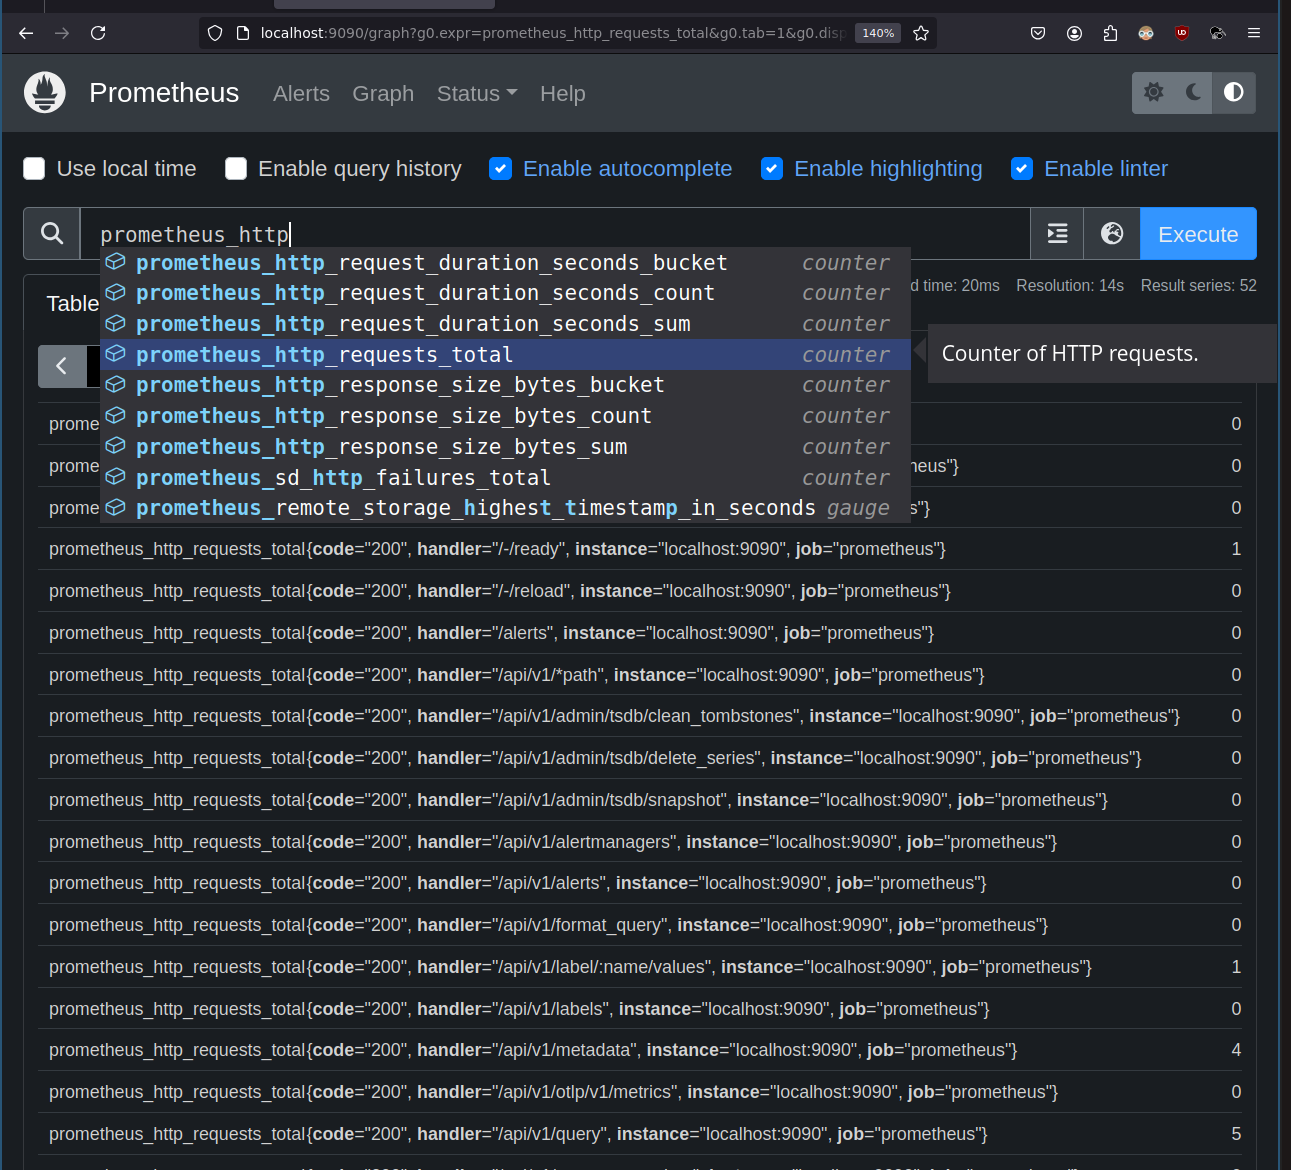Image resolution: width=1291 pixels, height=1170 pixels.
Task: Go forward in browser history
Action: click(x=62, y=33)
